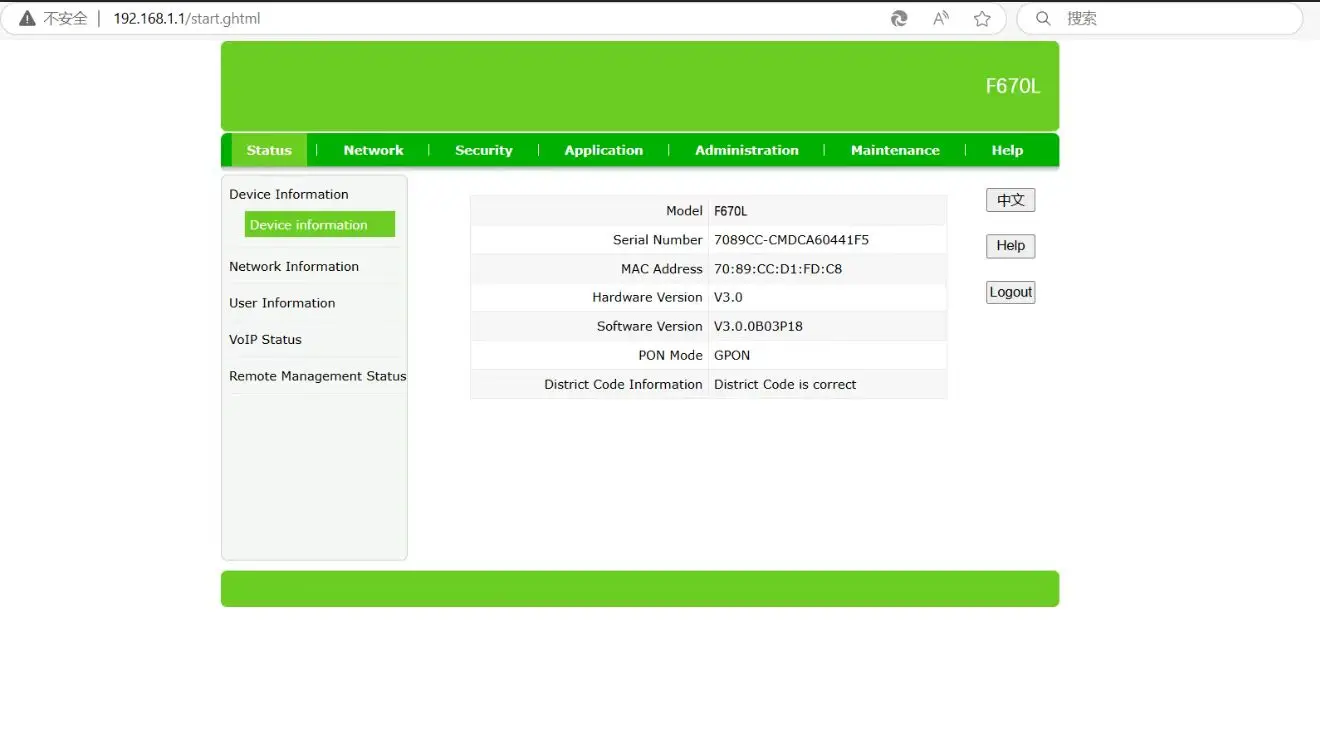
Task: Click the 'District Code Information' label
Action: click(x=624, y=384)
